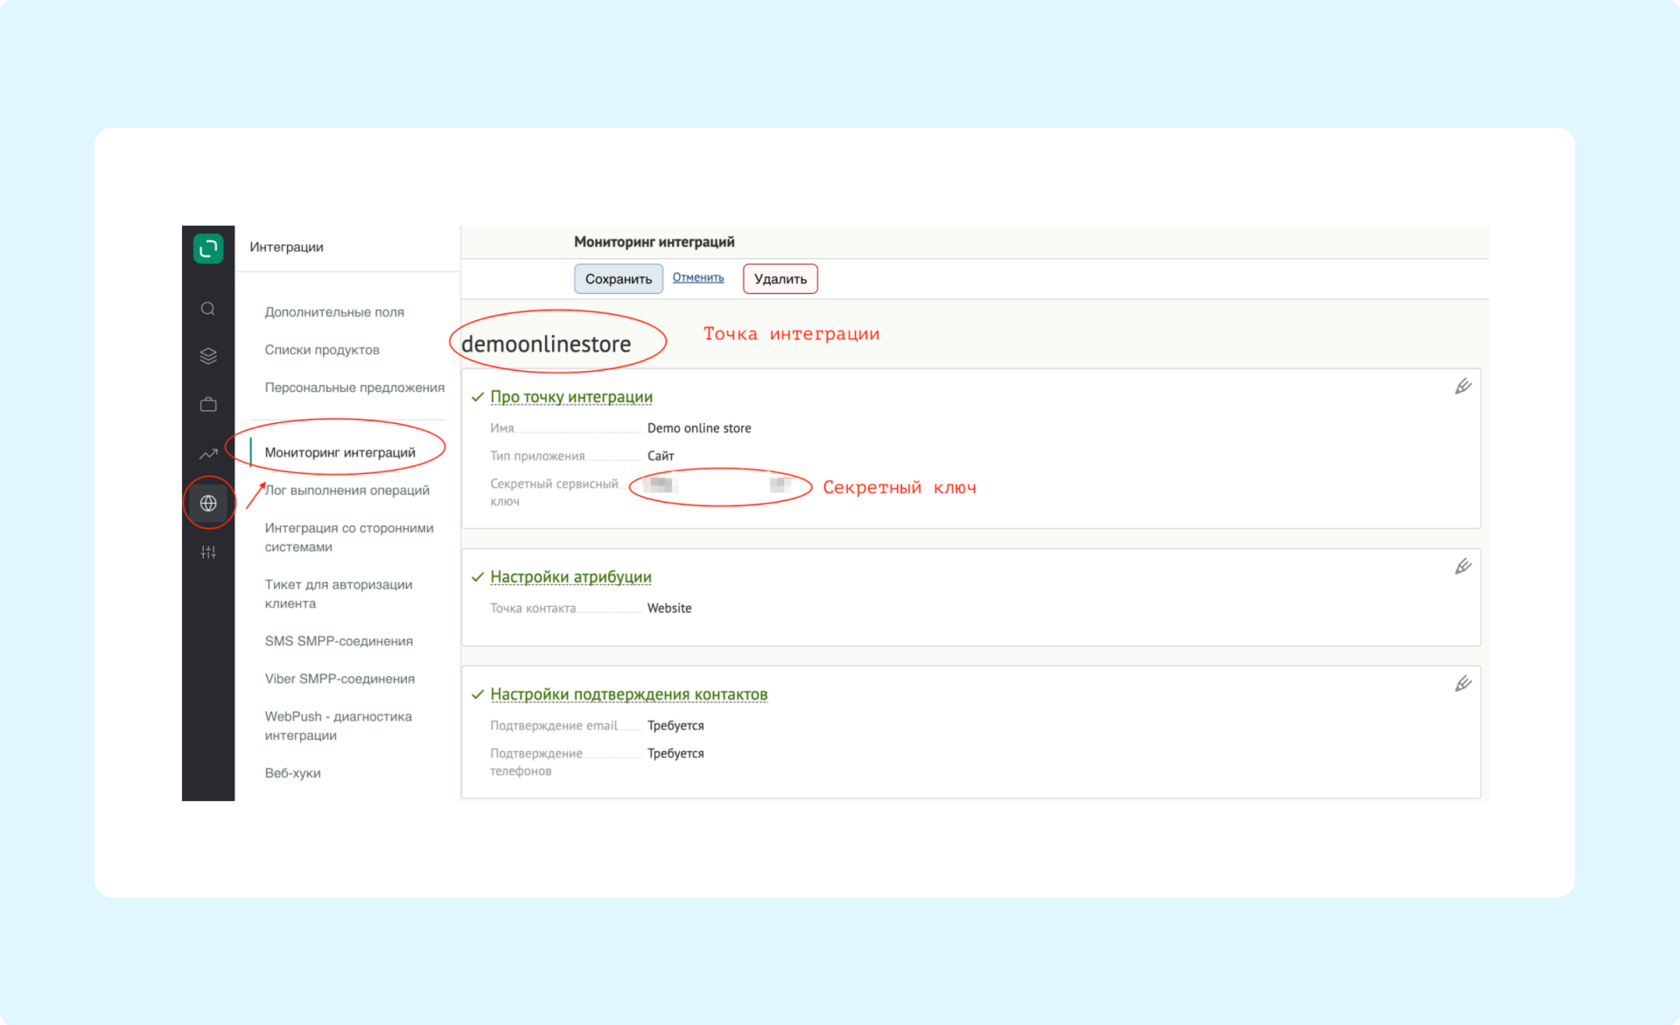
Task: Open 'Списки продуктов' menu item
Action: point(322,350)
